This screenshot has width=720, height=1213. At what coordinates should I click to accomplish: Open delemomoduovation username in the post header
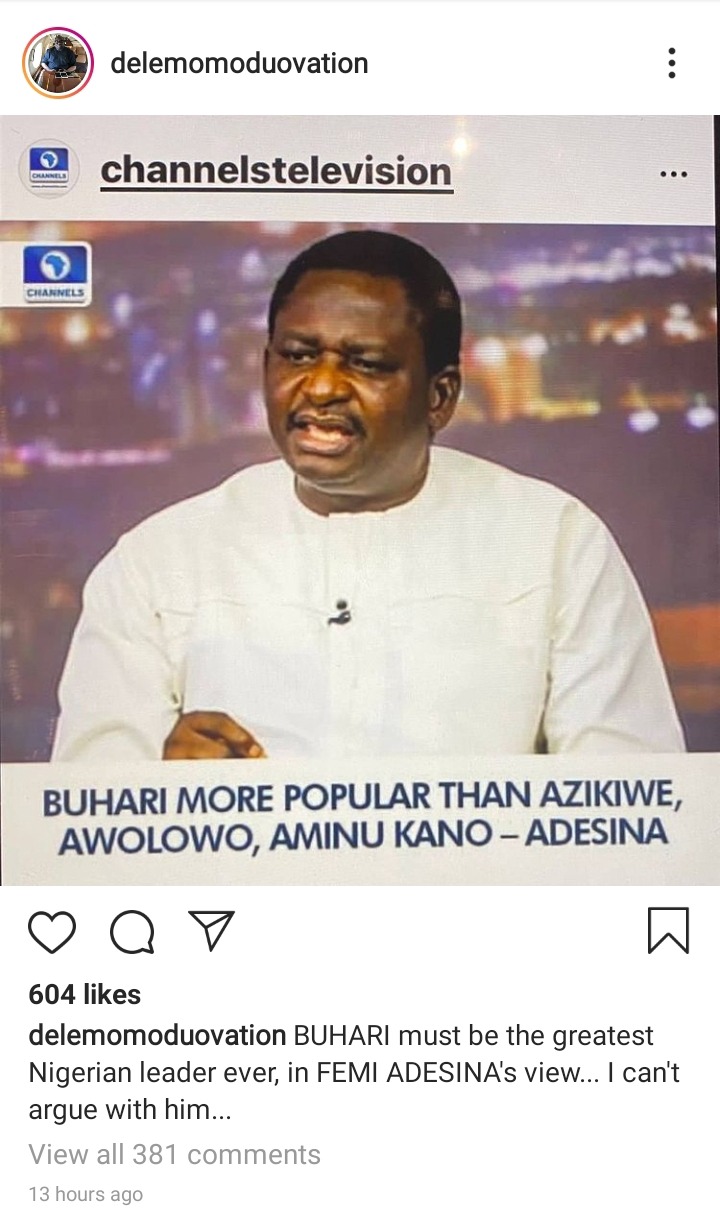pos(239,63)
